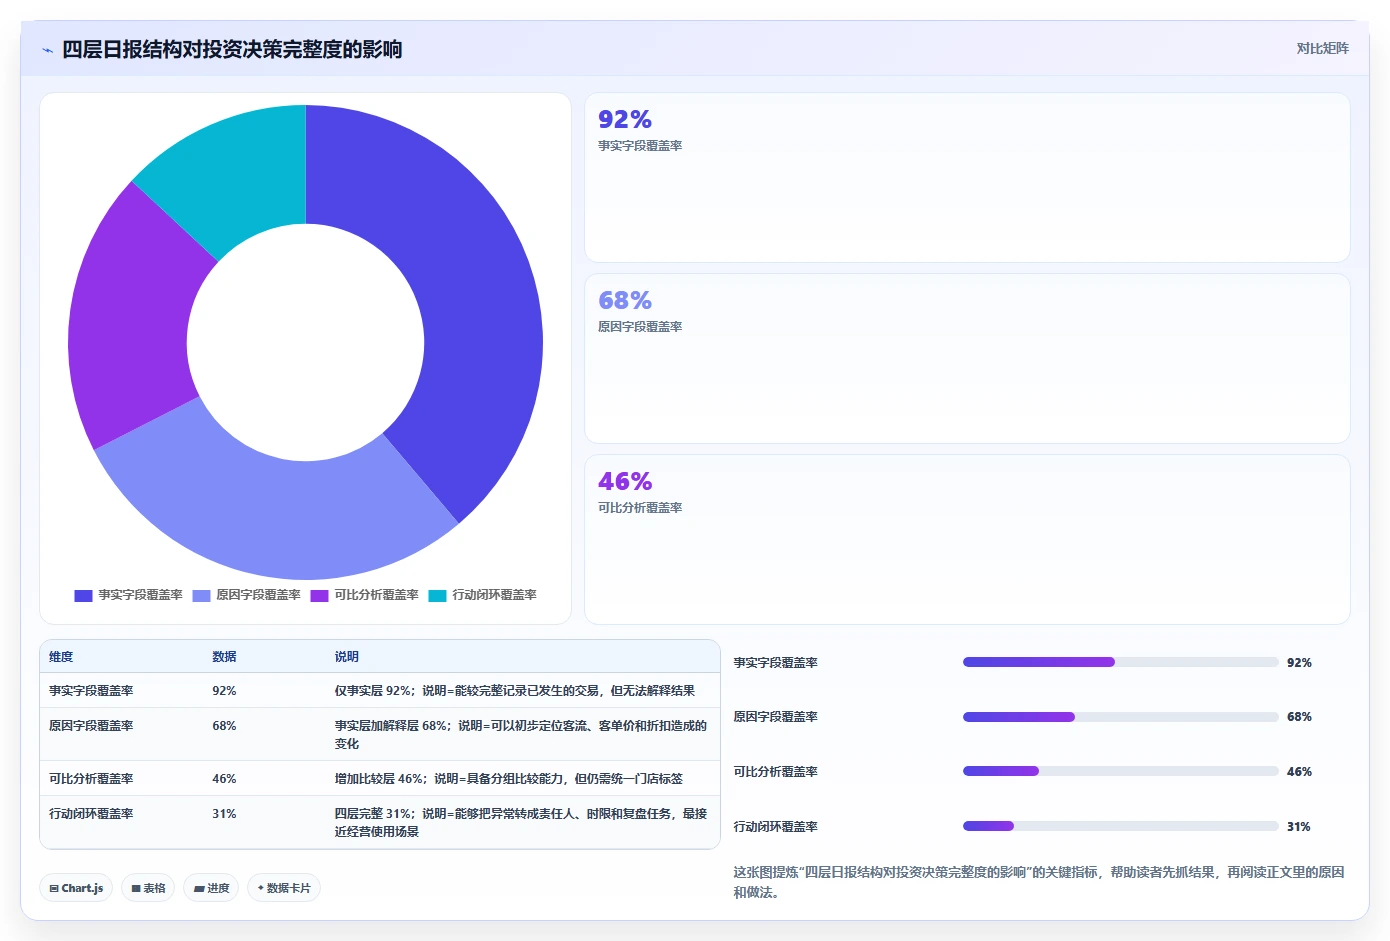1390x941 pixels.
Task: Click table cell 事实字段覆盖率
Action: [x=91, y=691]
